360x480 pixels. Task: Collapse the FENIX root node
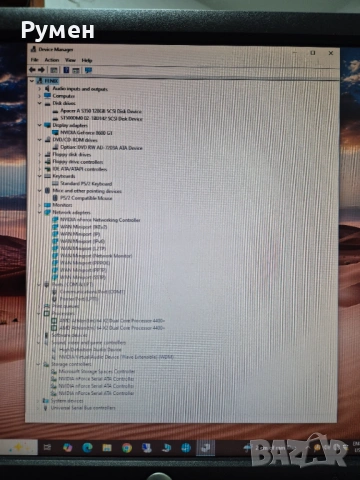coord(32,81)
